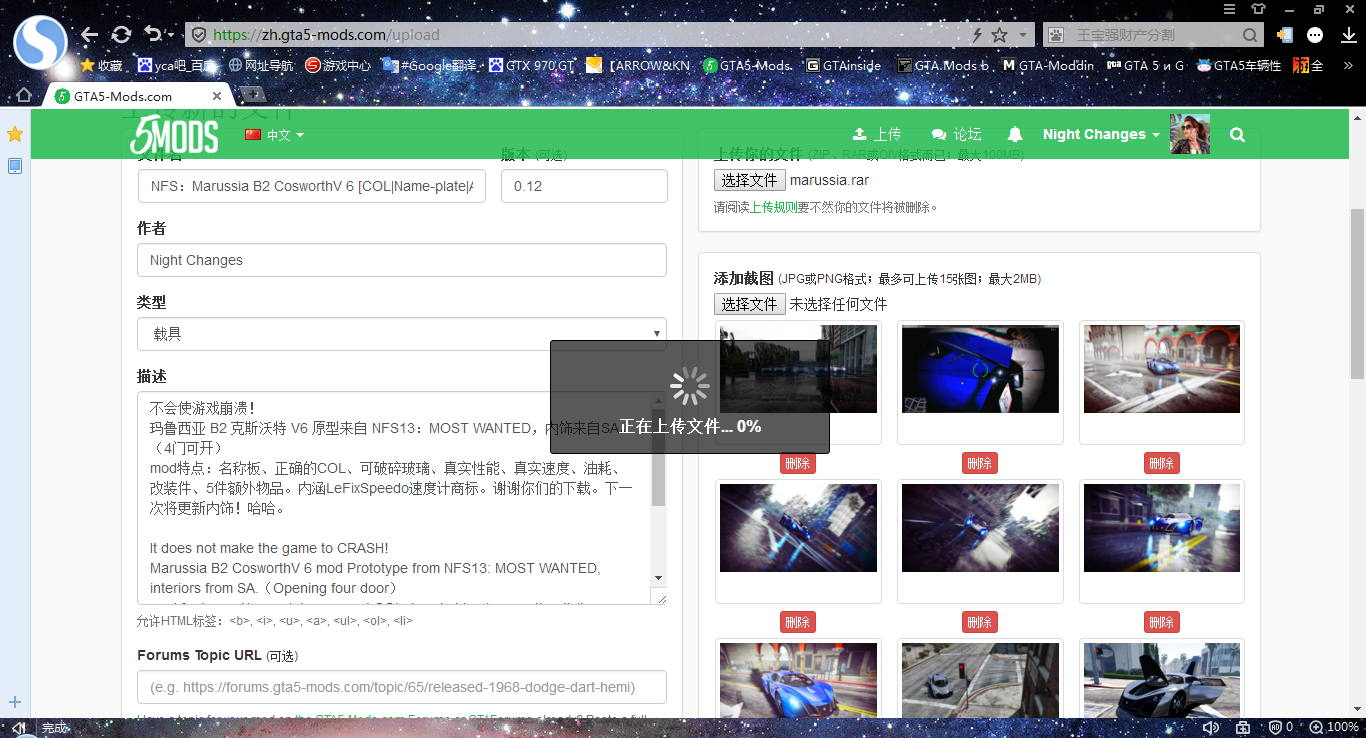Click the lightning speed mode icon
The image size is (1366, 738).
click(x=977, y=35)
